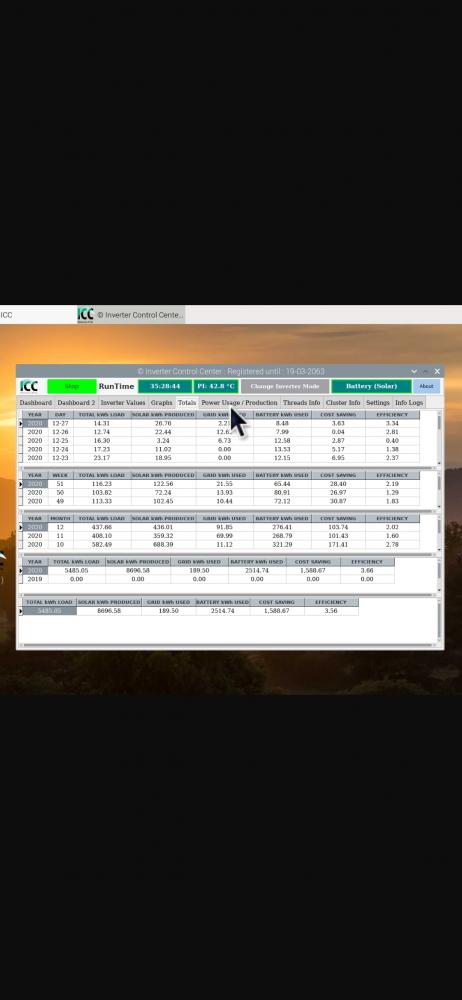462x1000 pixels.
Task: Click the SOLAR kWh PRODUCED header in daily table
Action: pos(163,415)
